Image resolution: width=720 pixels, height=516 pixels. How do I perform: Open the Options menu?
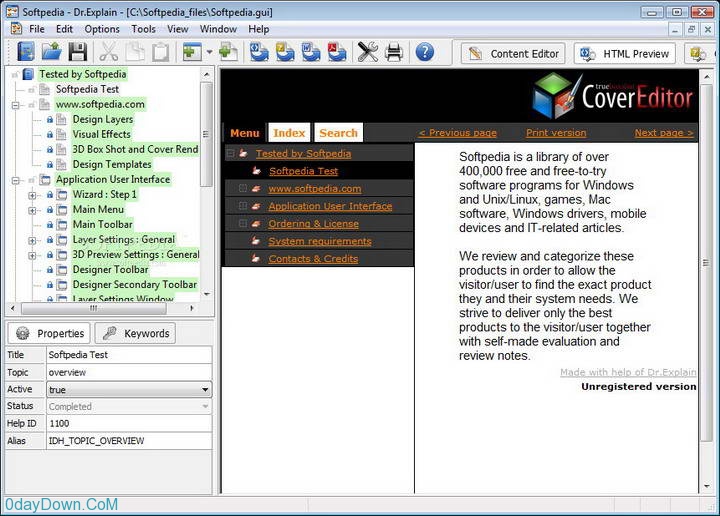(102, 29)
